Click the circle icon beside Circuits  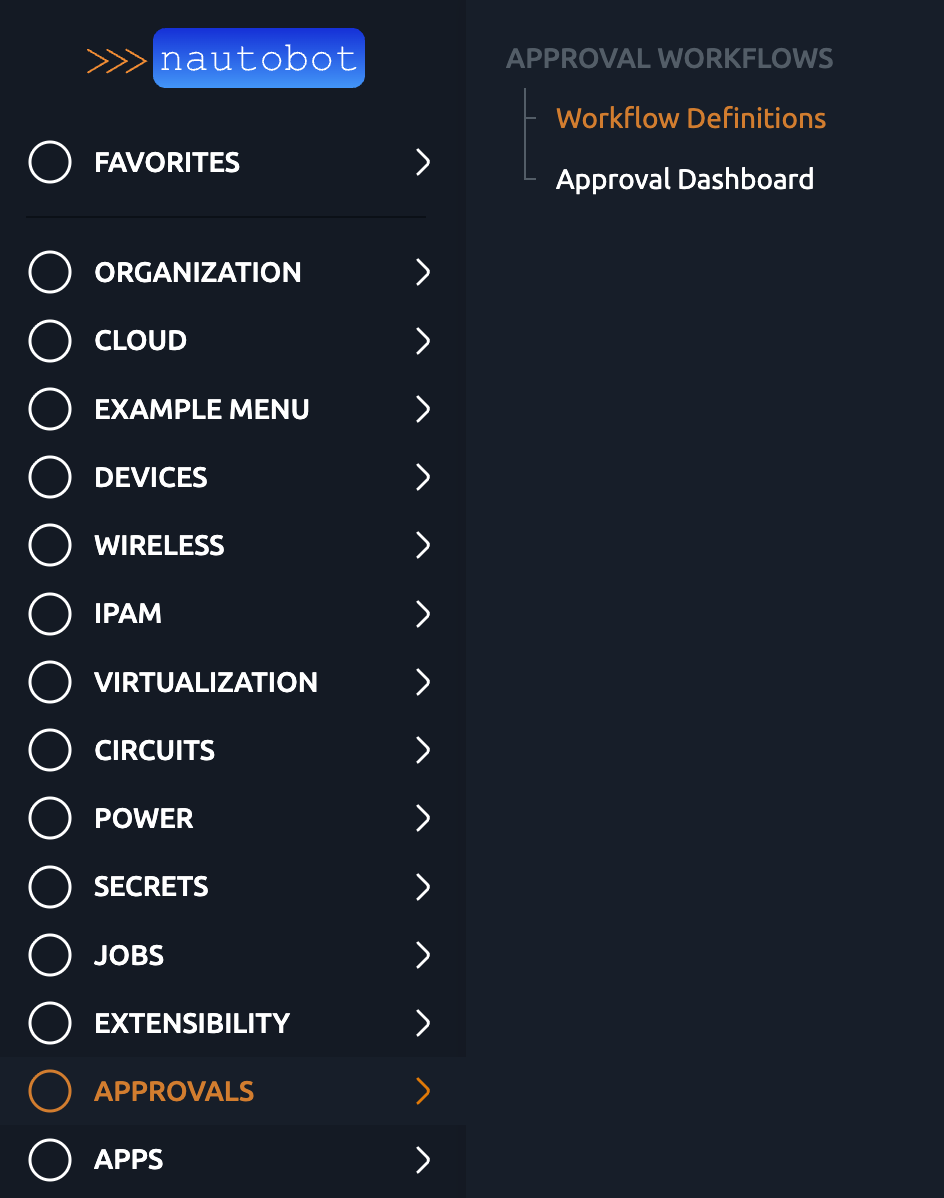coord(50,750)
